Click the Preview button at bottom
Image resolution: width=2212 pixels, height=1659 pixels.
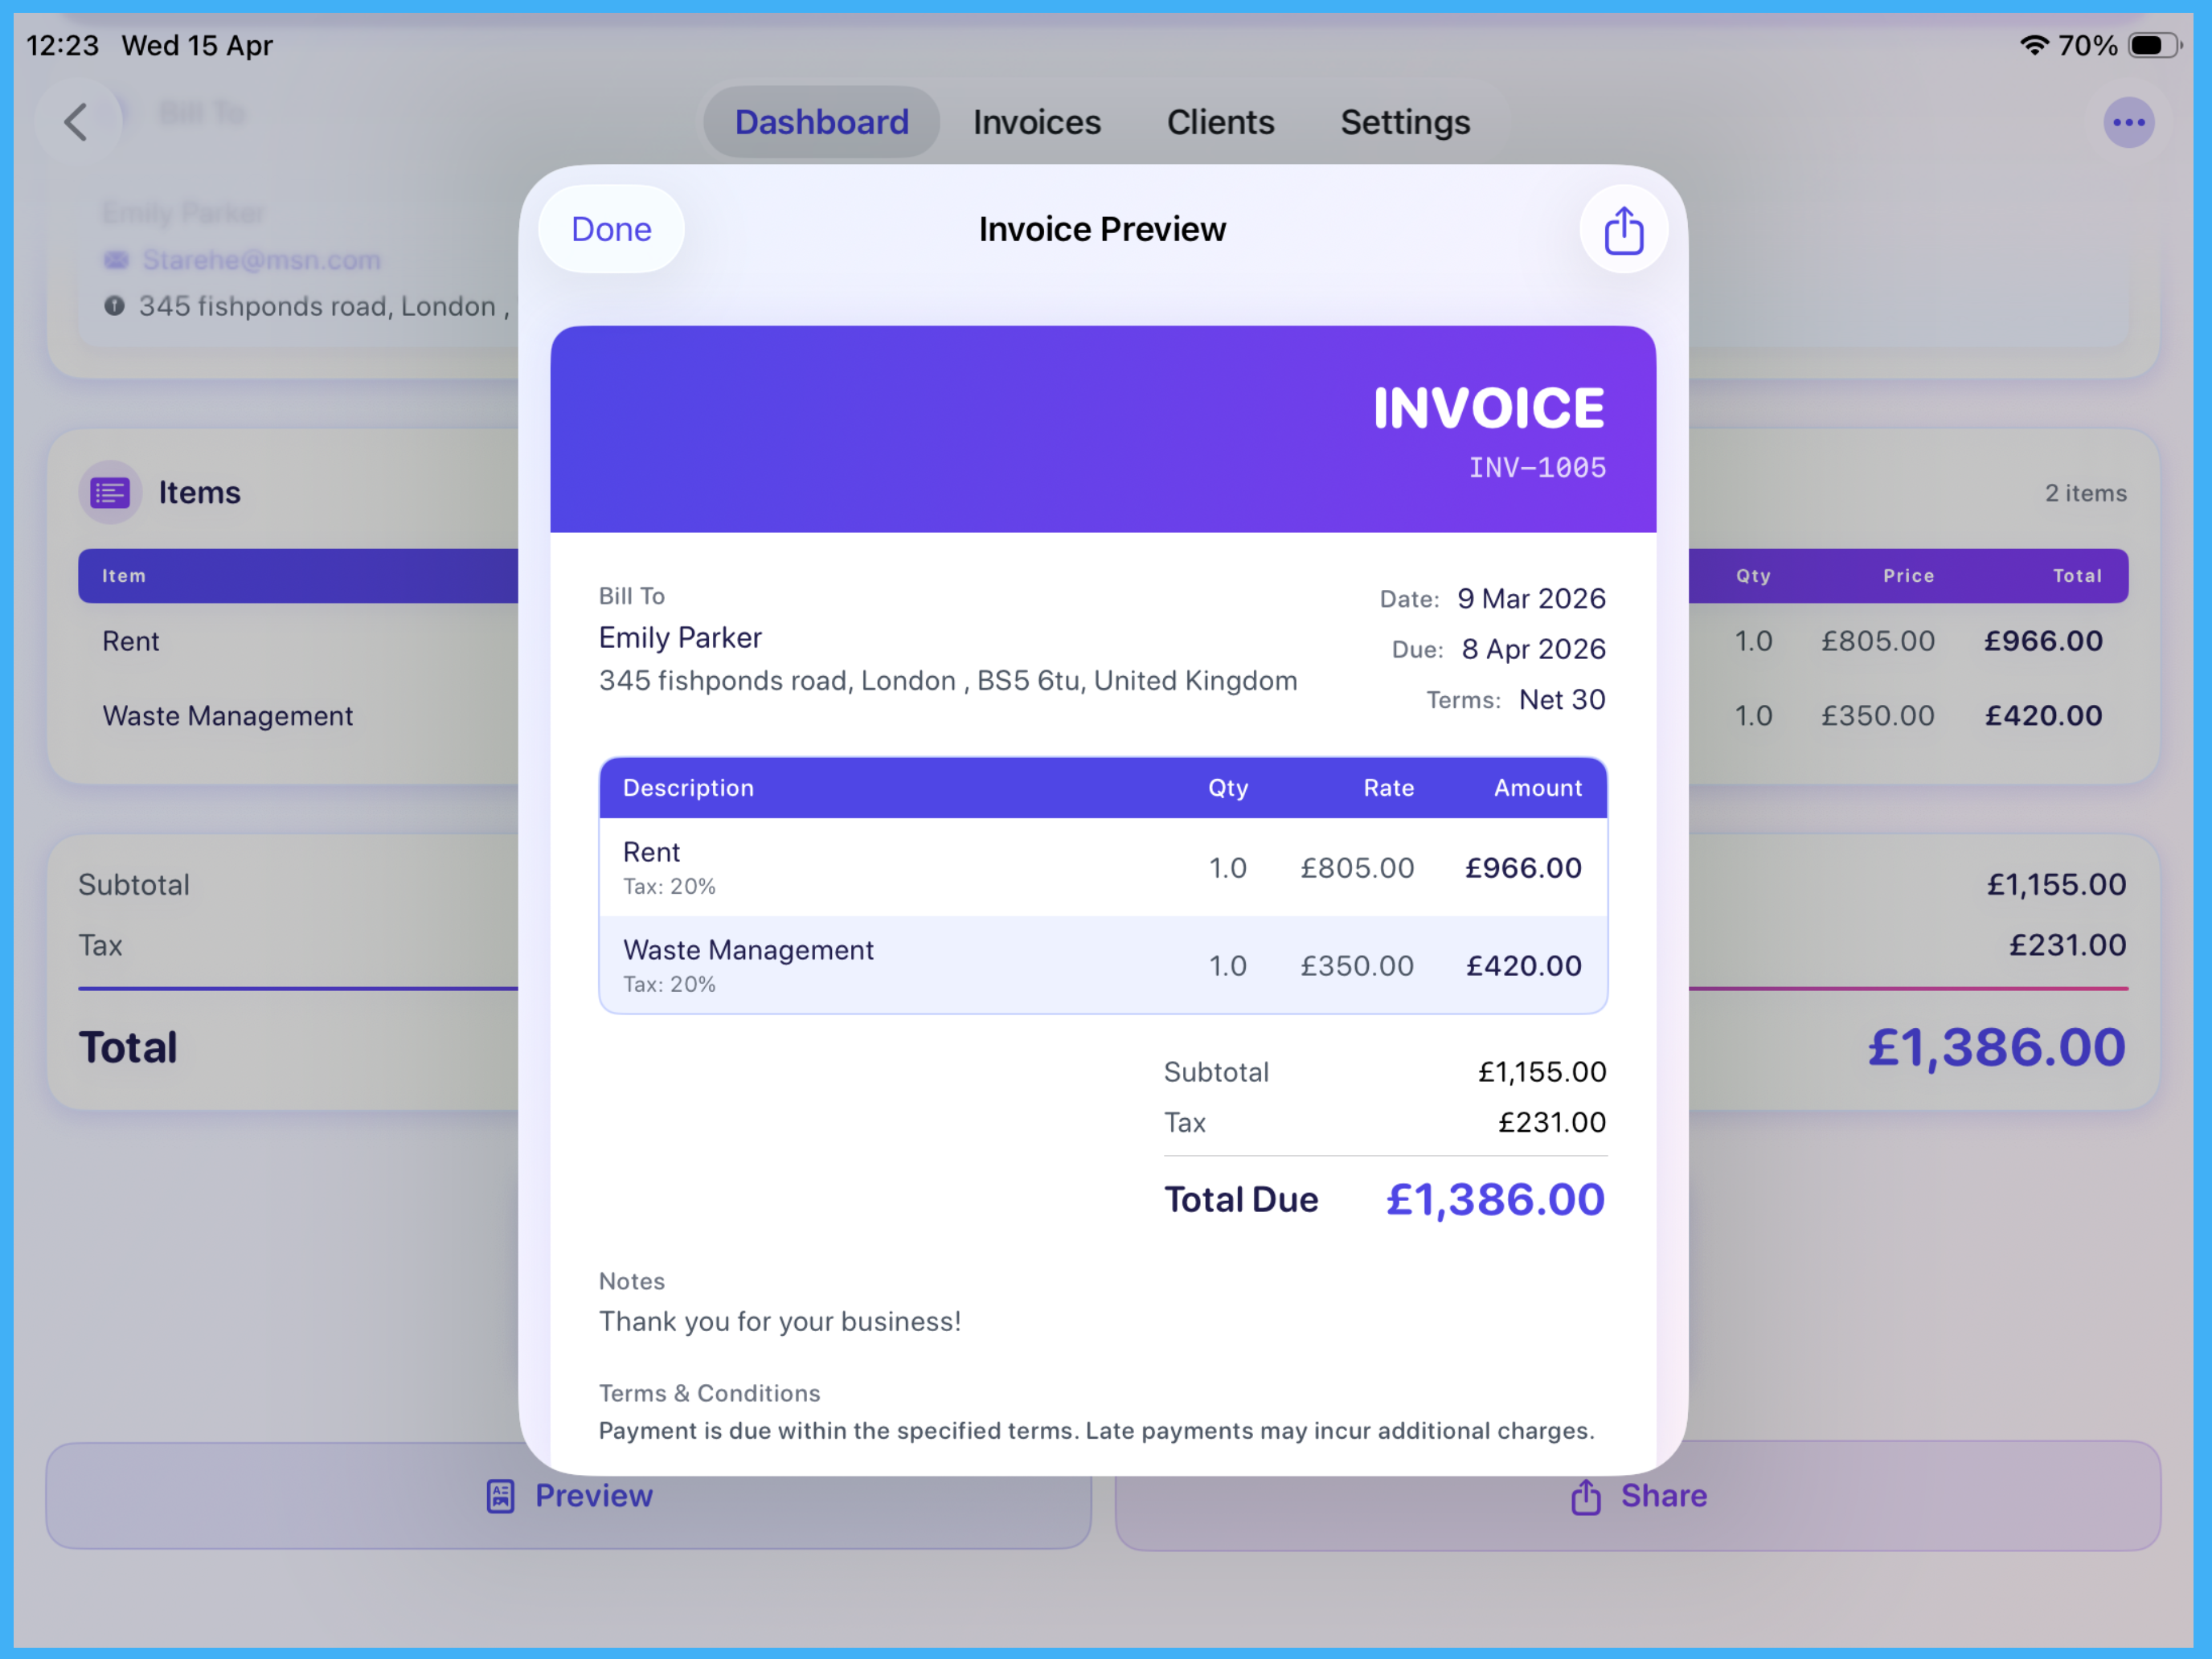pyautogui.click(x=568, y=1495)
